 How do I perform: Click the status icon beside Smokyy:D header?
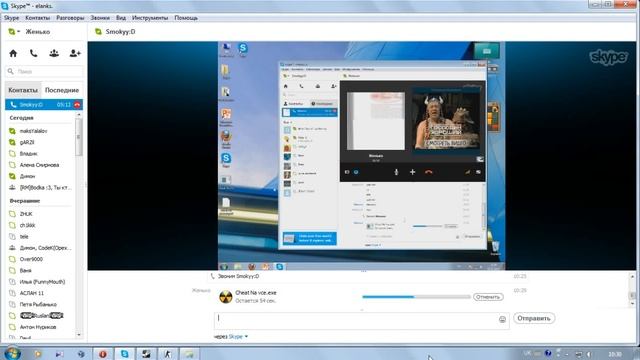(98, 31)
